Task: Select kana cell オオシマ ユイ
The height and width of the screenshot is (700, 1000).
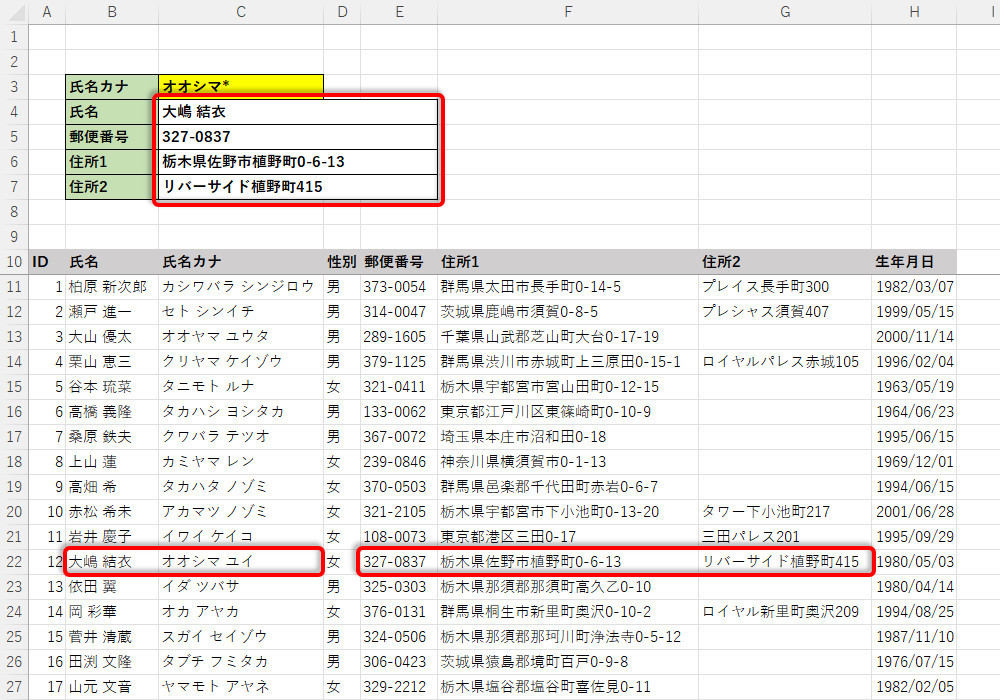Action: (x=240, y=562)
